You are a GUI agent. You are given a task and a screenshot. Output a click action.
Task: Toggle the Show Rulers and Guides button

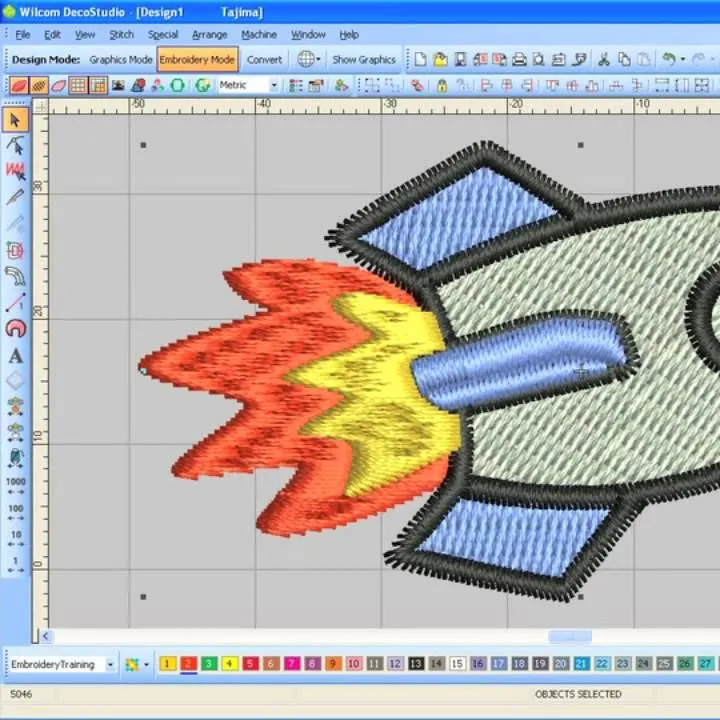pyautogui.click(x=98, y=85)
